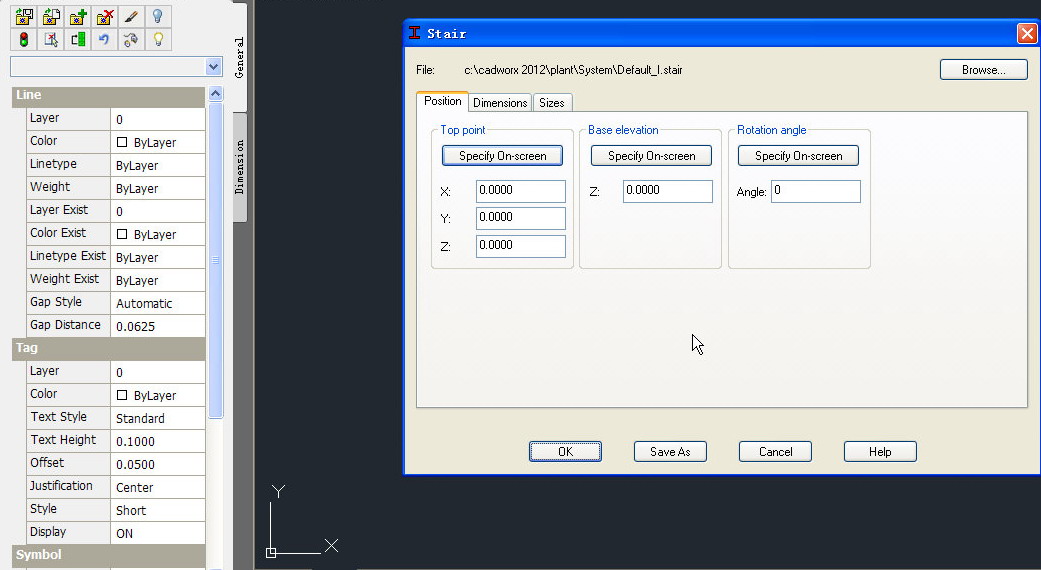Confirm the Stair dialog with OK

tap(565, 452)
